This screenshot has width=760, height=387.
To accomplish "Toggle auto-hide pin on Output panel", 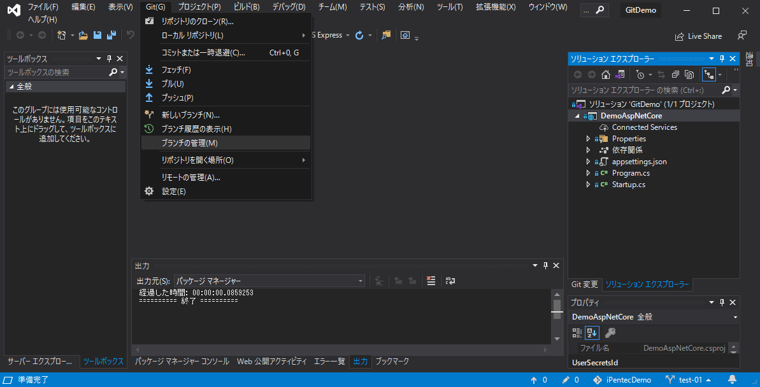I will coord(545,266).
